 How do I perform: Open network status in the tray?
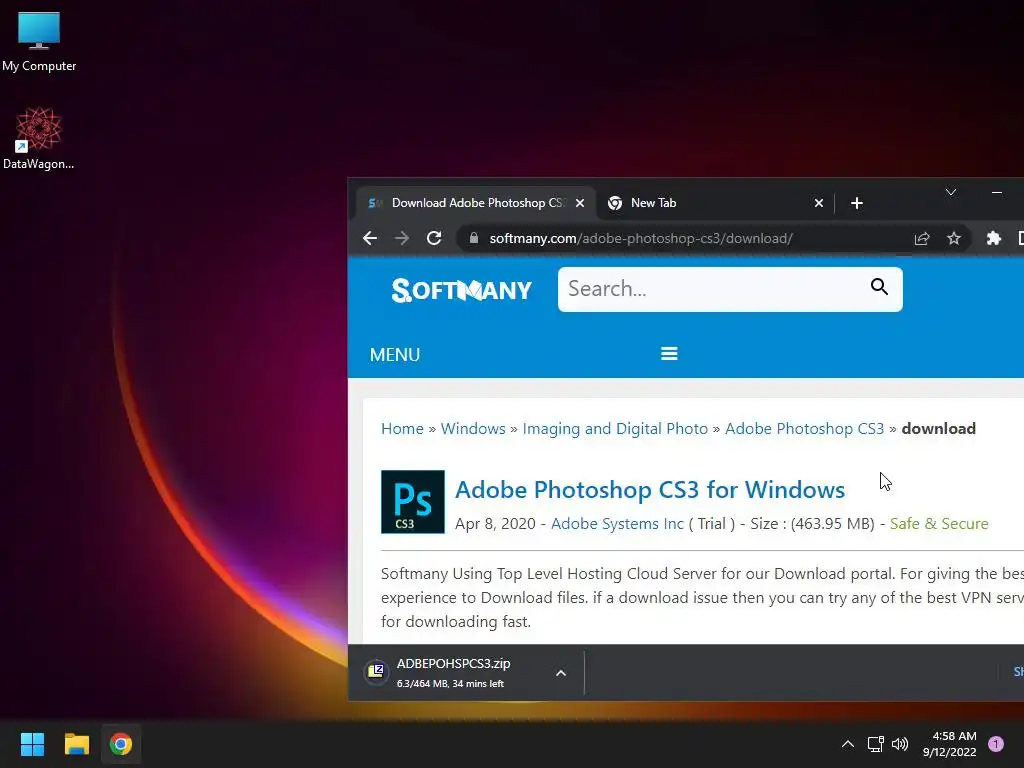[875, 744]
